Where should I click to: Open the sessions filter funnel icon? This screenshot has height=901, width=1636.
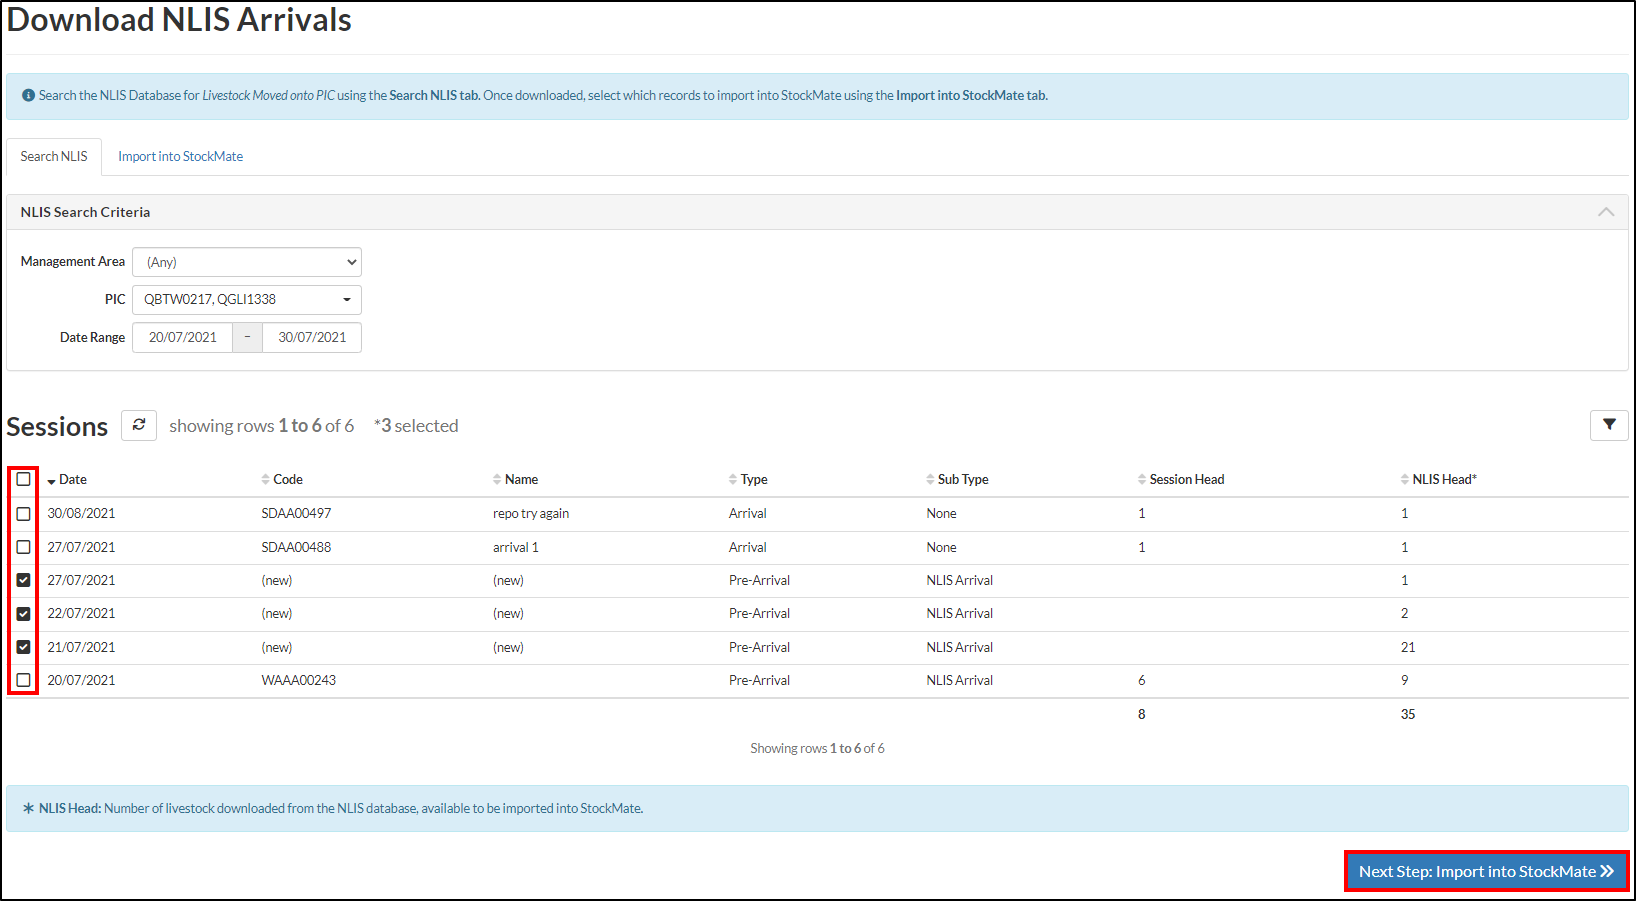(1609, 425)
